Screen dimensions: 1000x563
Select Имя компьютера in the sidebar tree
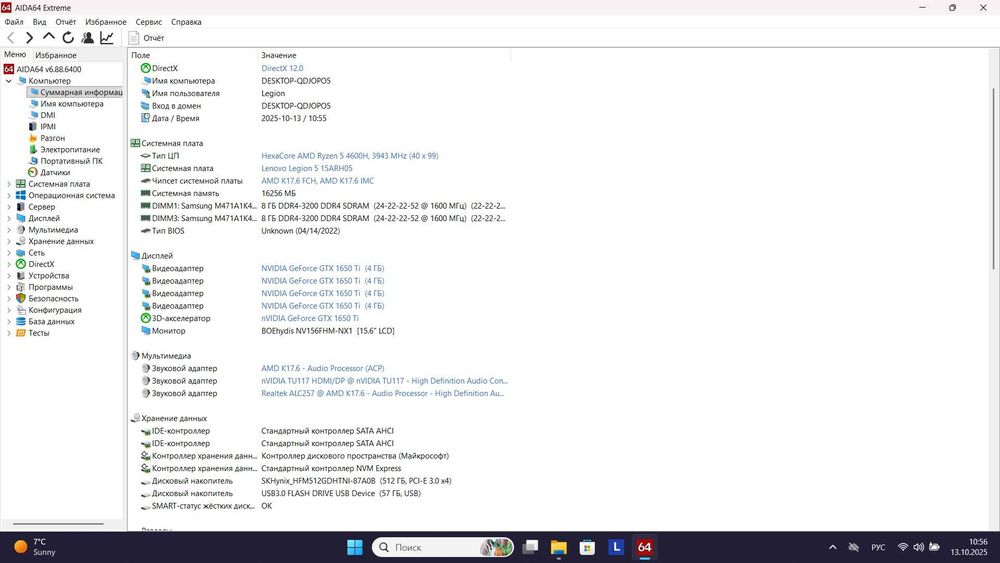click(66, 104)
